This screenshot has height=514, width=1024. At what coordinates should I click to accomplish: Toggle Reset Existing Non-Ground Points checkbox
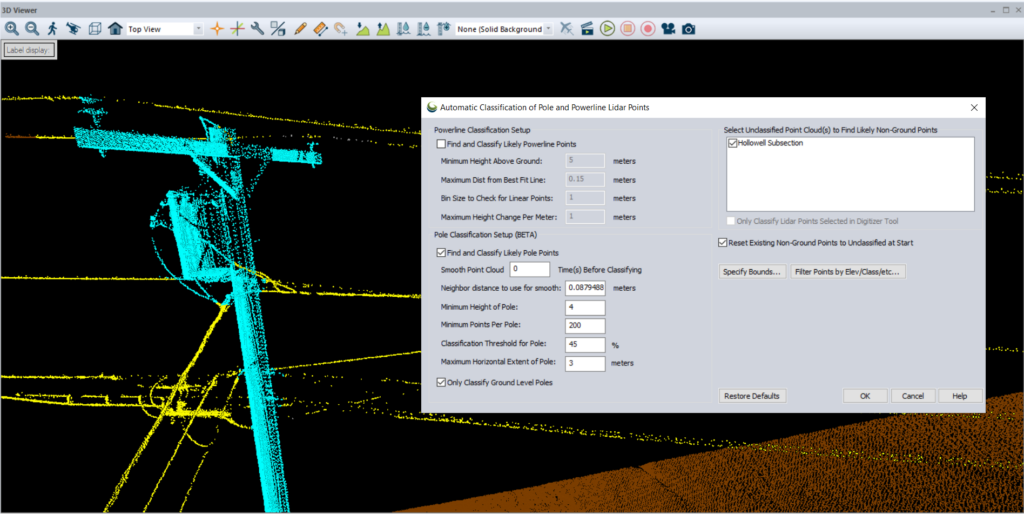click(722, 242)
